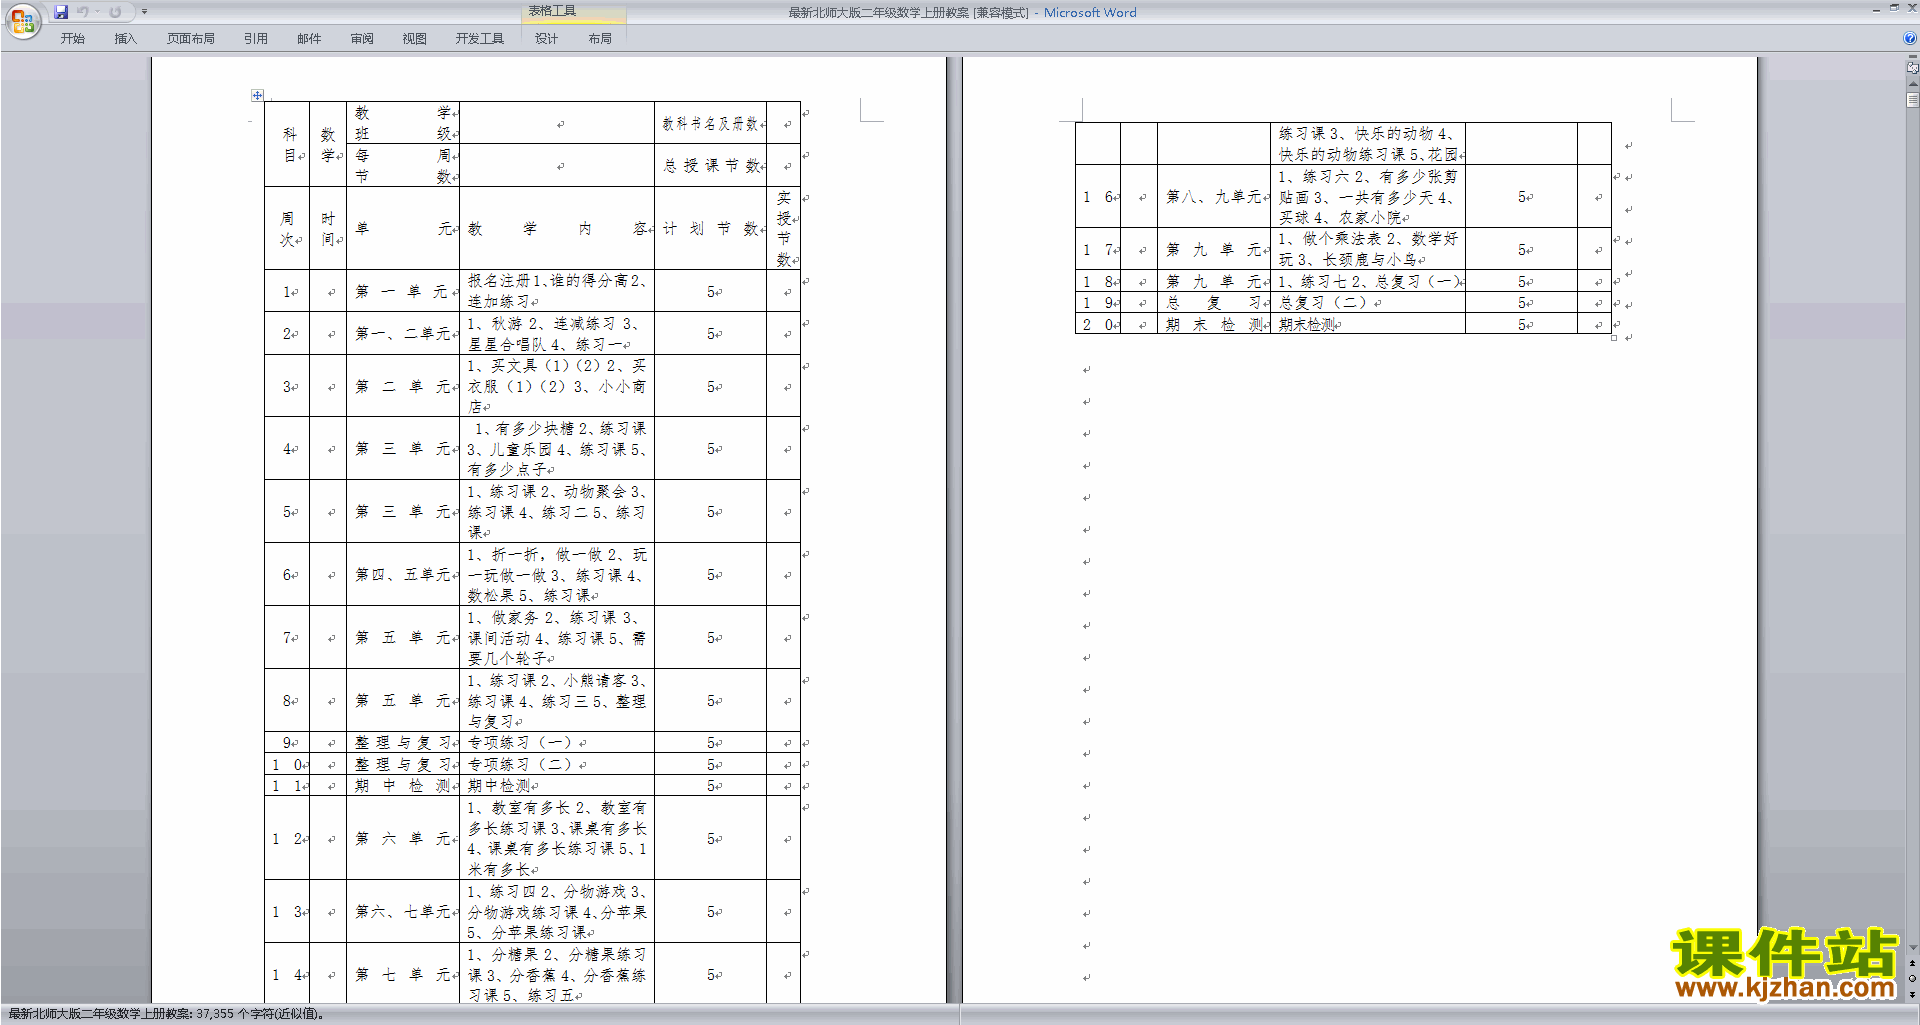Click the 教科书名及册数 header cell
Screen dimensions: 1920x1025
click(711, 123)
